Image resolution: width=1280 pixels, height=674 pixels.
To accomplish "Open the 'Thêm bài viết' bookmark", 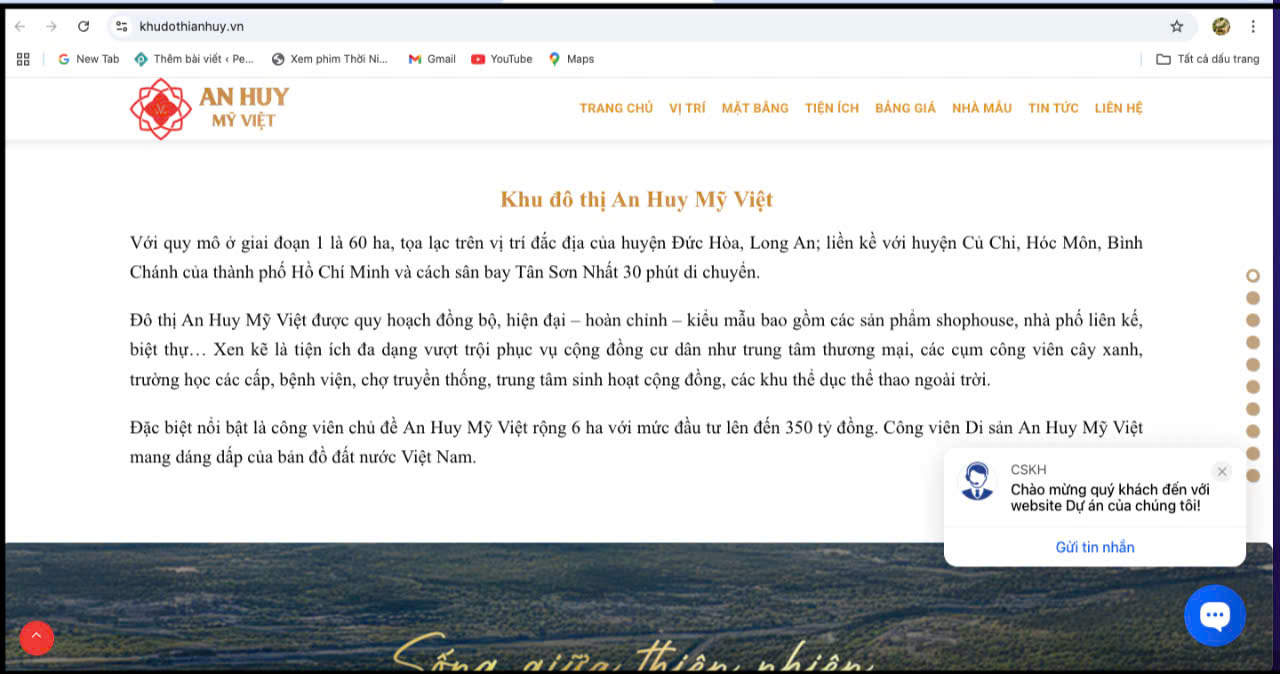I will click(x=194, y=59).
